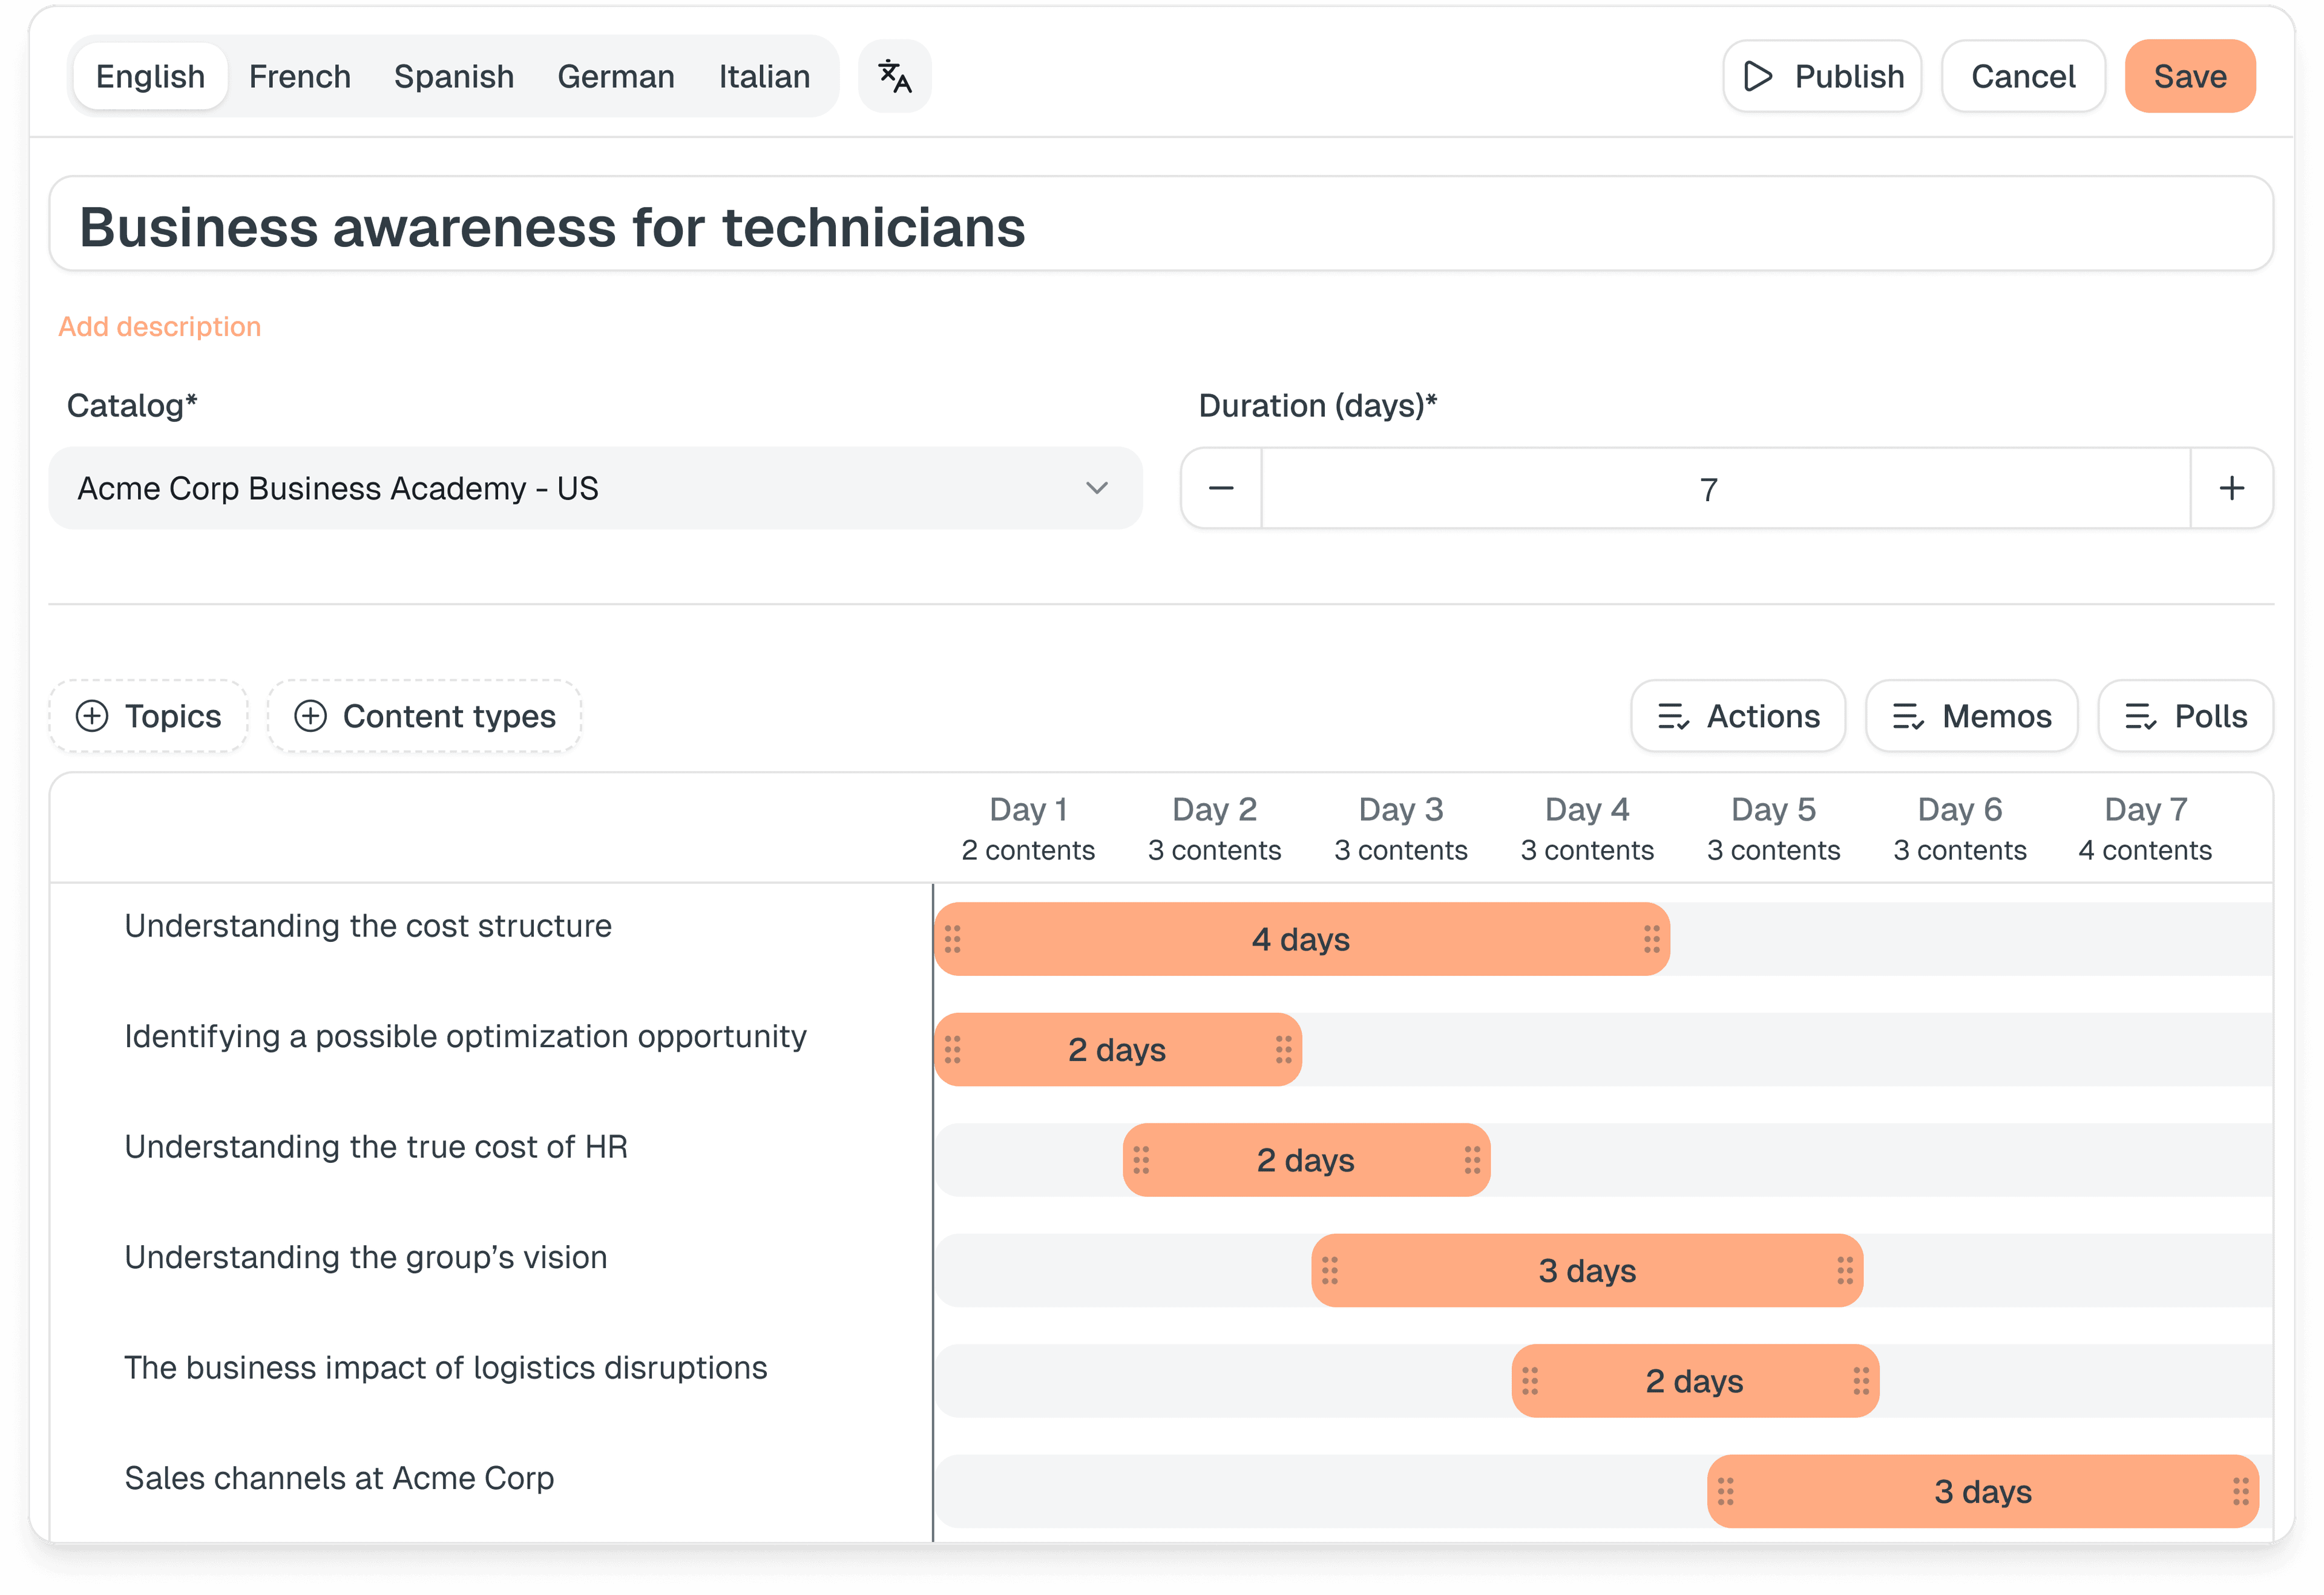Image resolution: width=2324 pixels, height=1595 pixels.
Task: Click the 3 days bar for group's vision
Action: pyautogui.click(x=1586, y=1270)
